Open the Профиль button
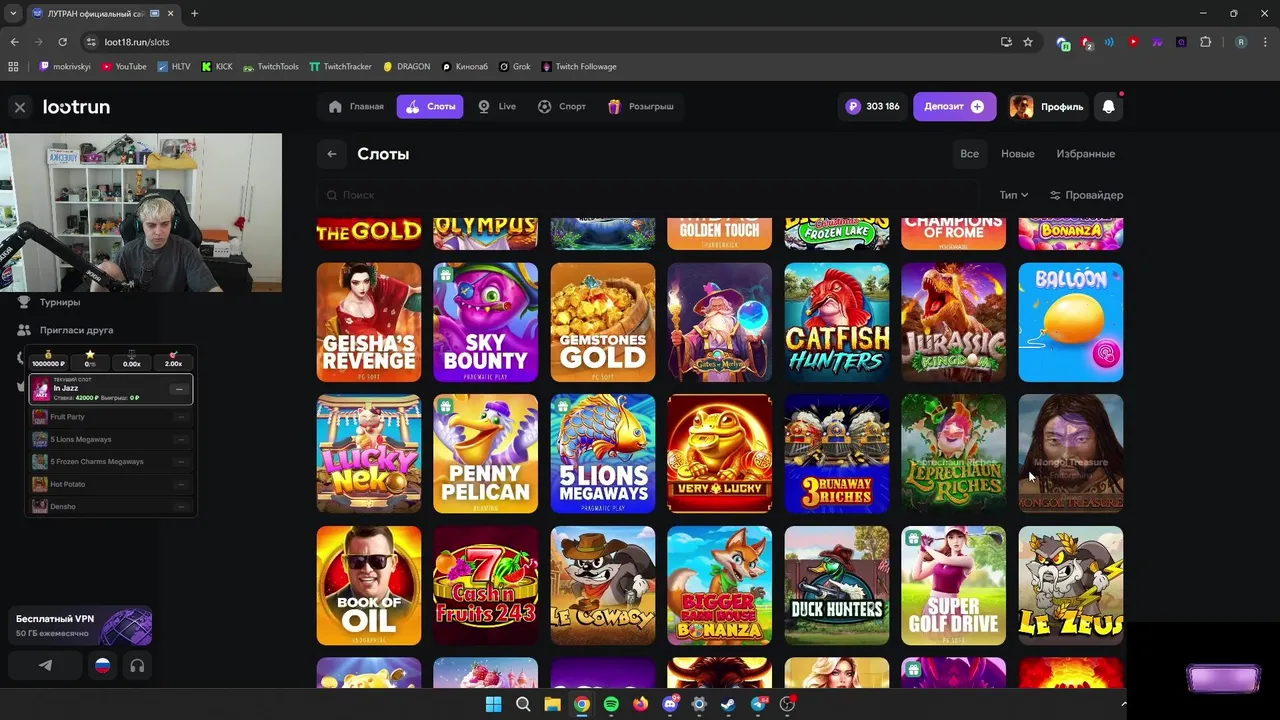This screenshot has width=1280, height=720. [x=1046, y=107]
